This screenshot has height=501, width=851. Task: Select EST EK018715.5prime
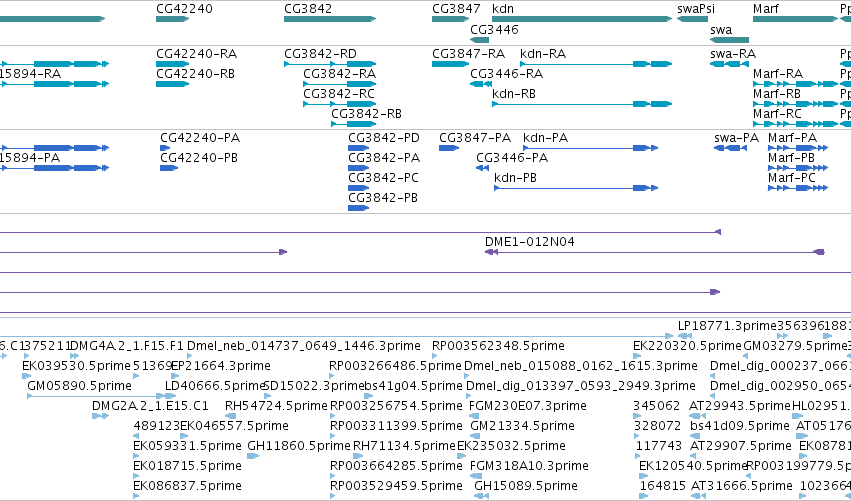[187, 466]
